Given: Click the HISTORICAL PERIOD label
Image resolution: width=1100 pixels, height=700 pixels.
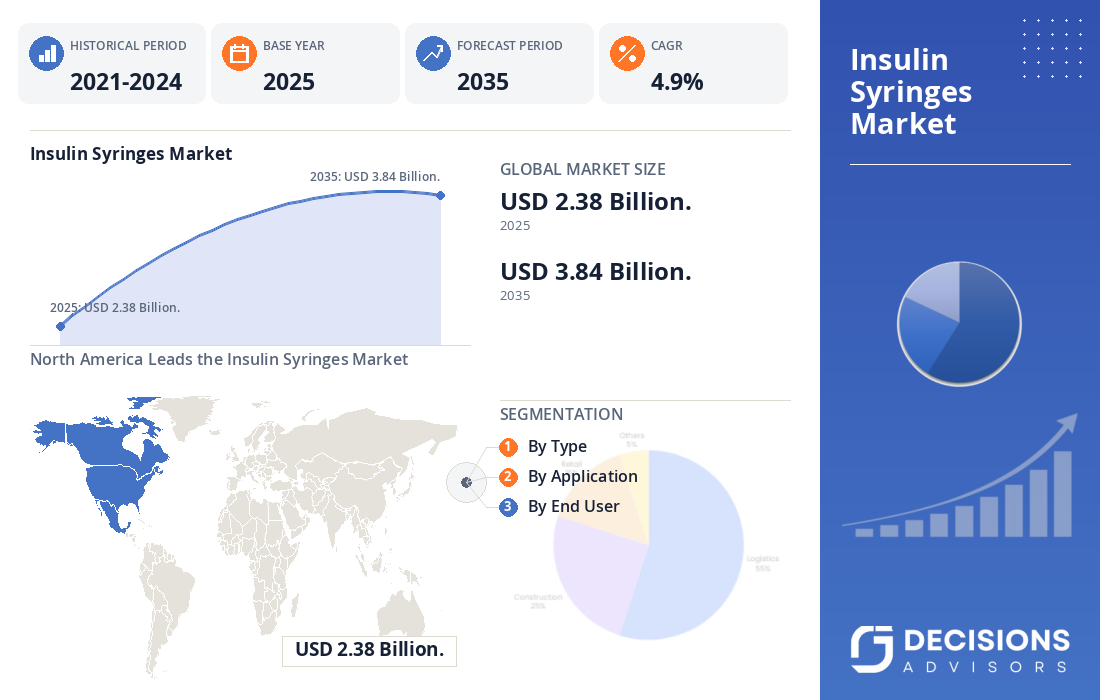Looking at the screenshot, I should pos(128,46).
